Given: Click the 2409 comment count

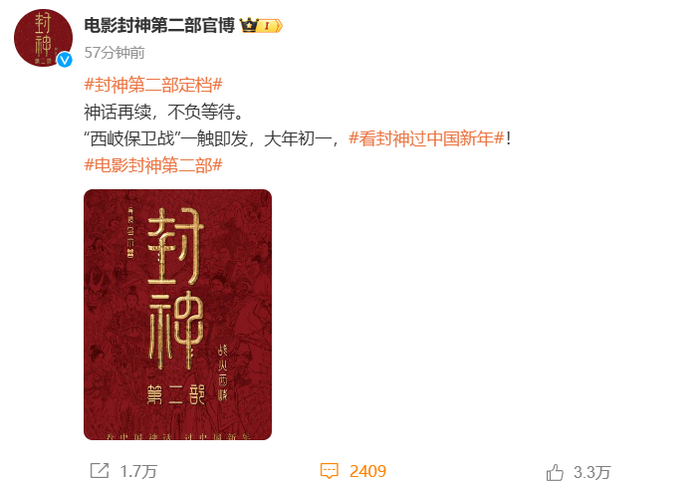Looking at the screenshot, I should coord(368,471).
